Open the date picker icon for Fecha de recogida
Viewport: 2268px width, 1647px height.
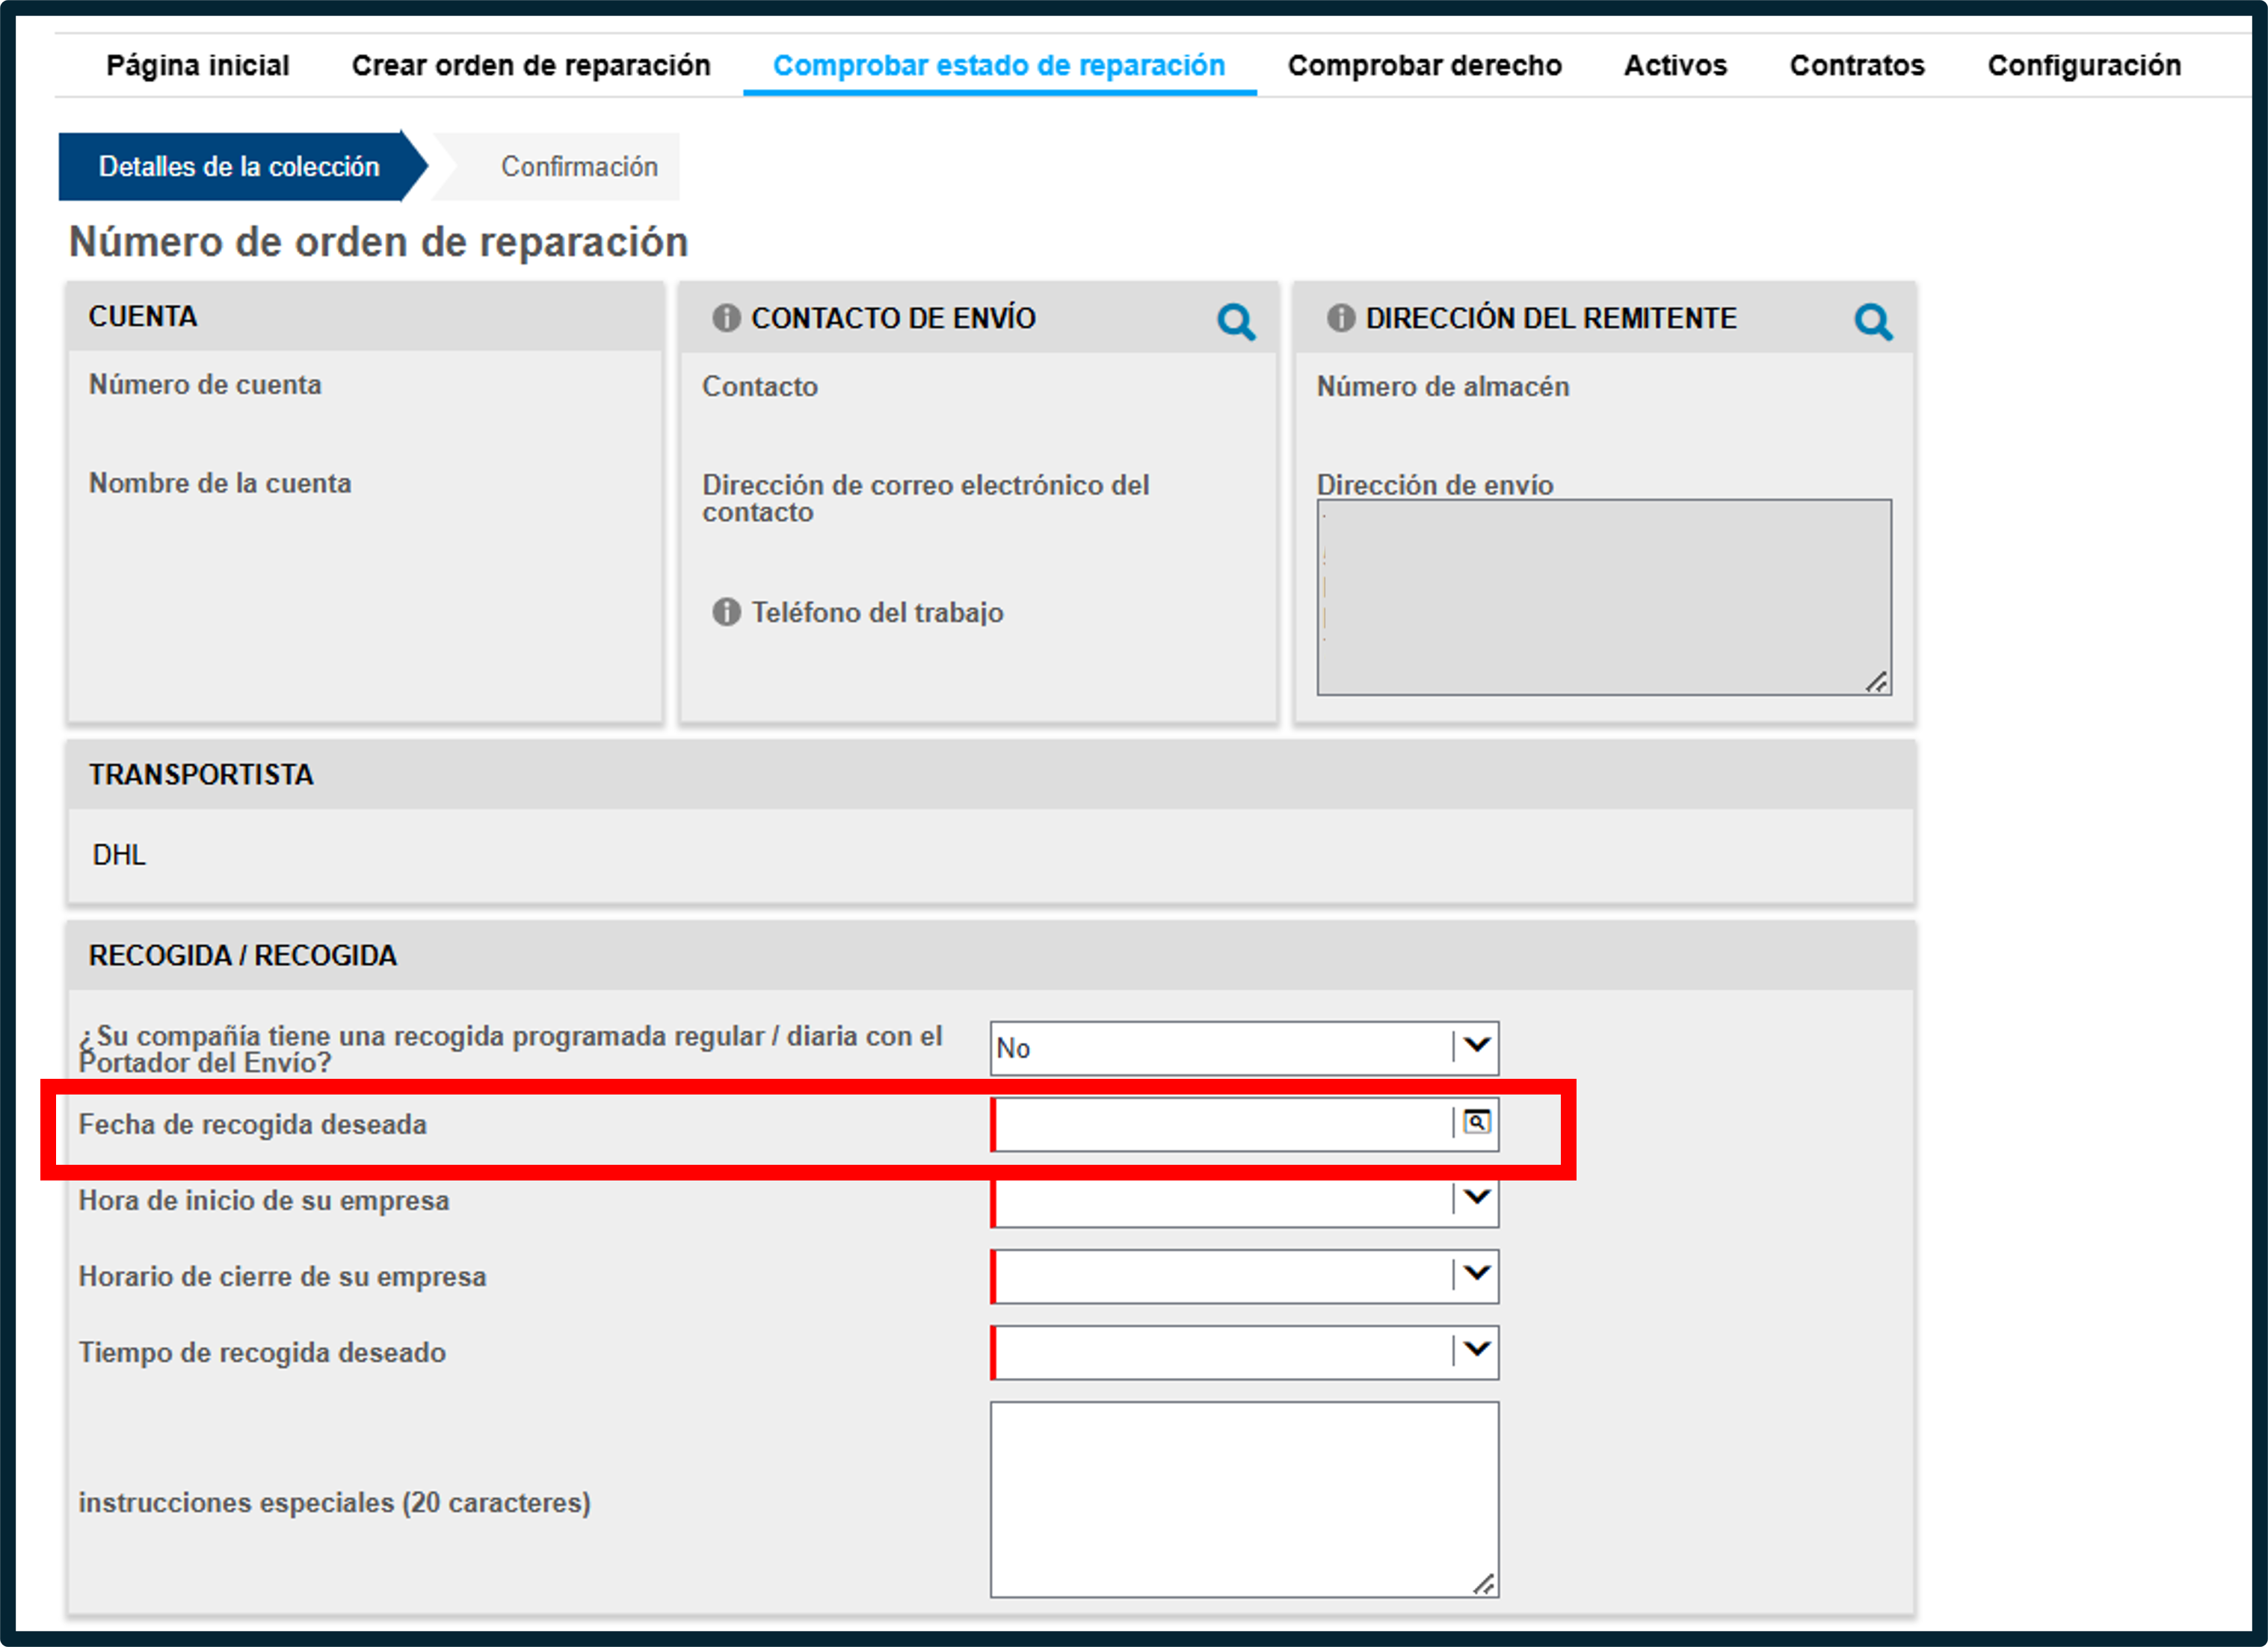(1476, 1122)
